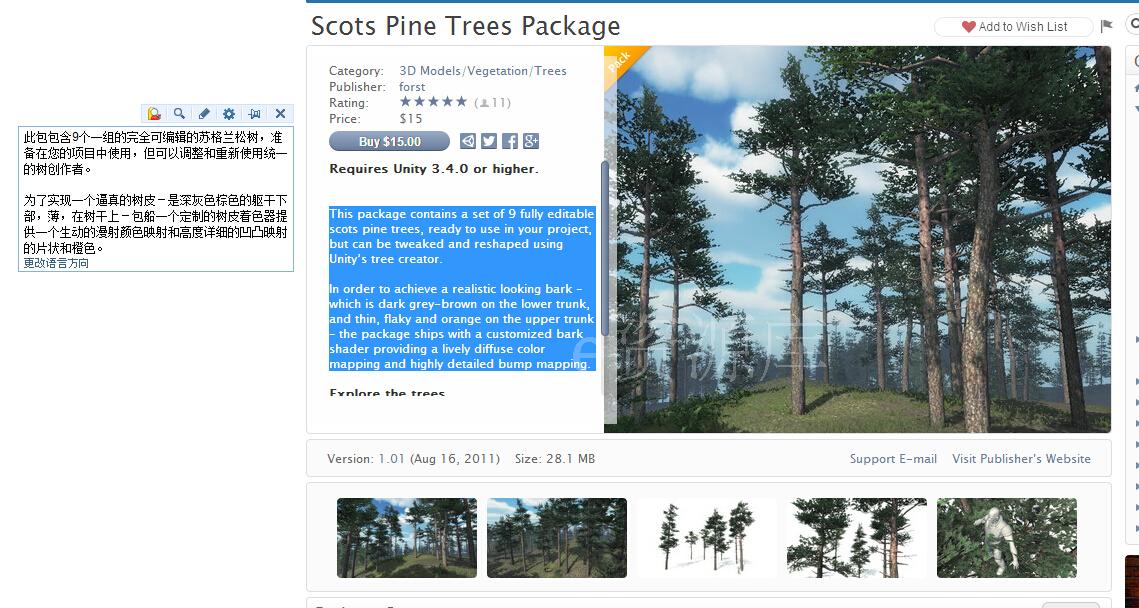Open the 3D Models category link

[x=430, y=70]
